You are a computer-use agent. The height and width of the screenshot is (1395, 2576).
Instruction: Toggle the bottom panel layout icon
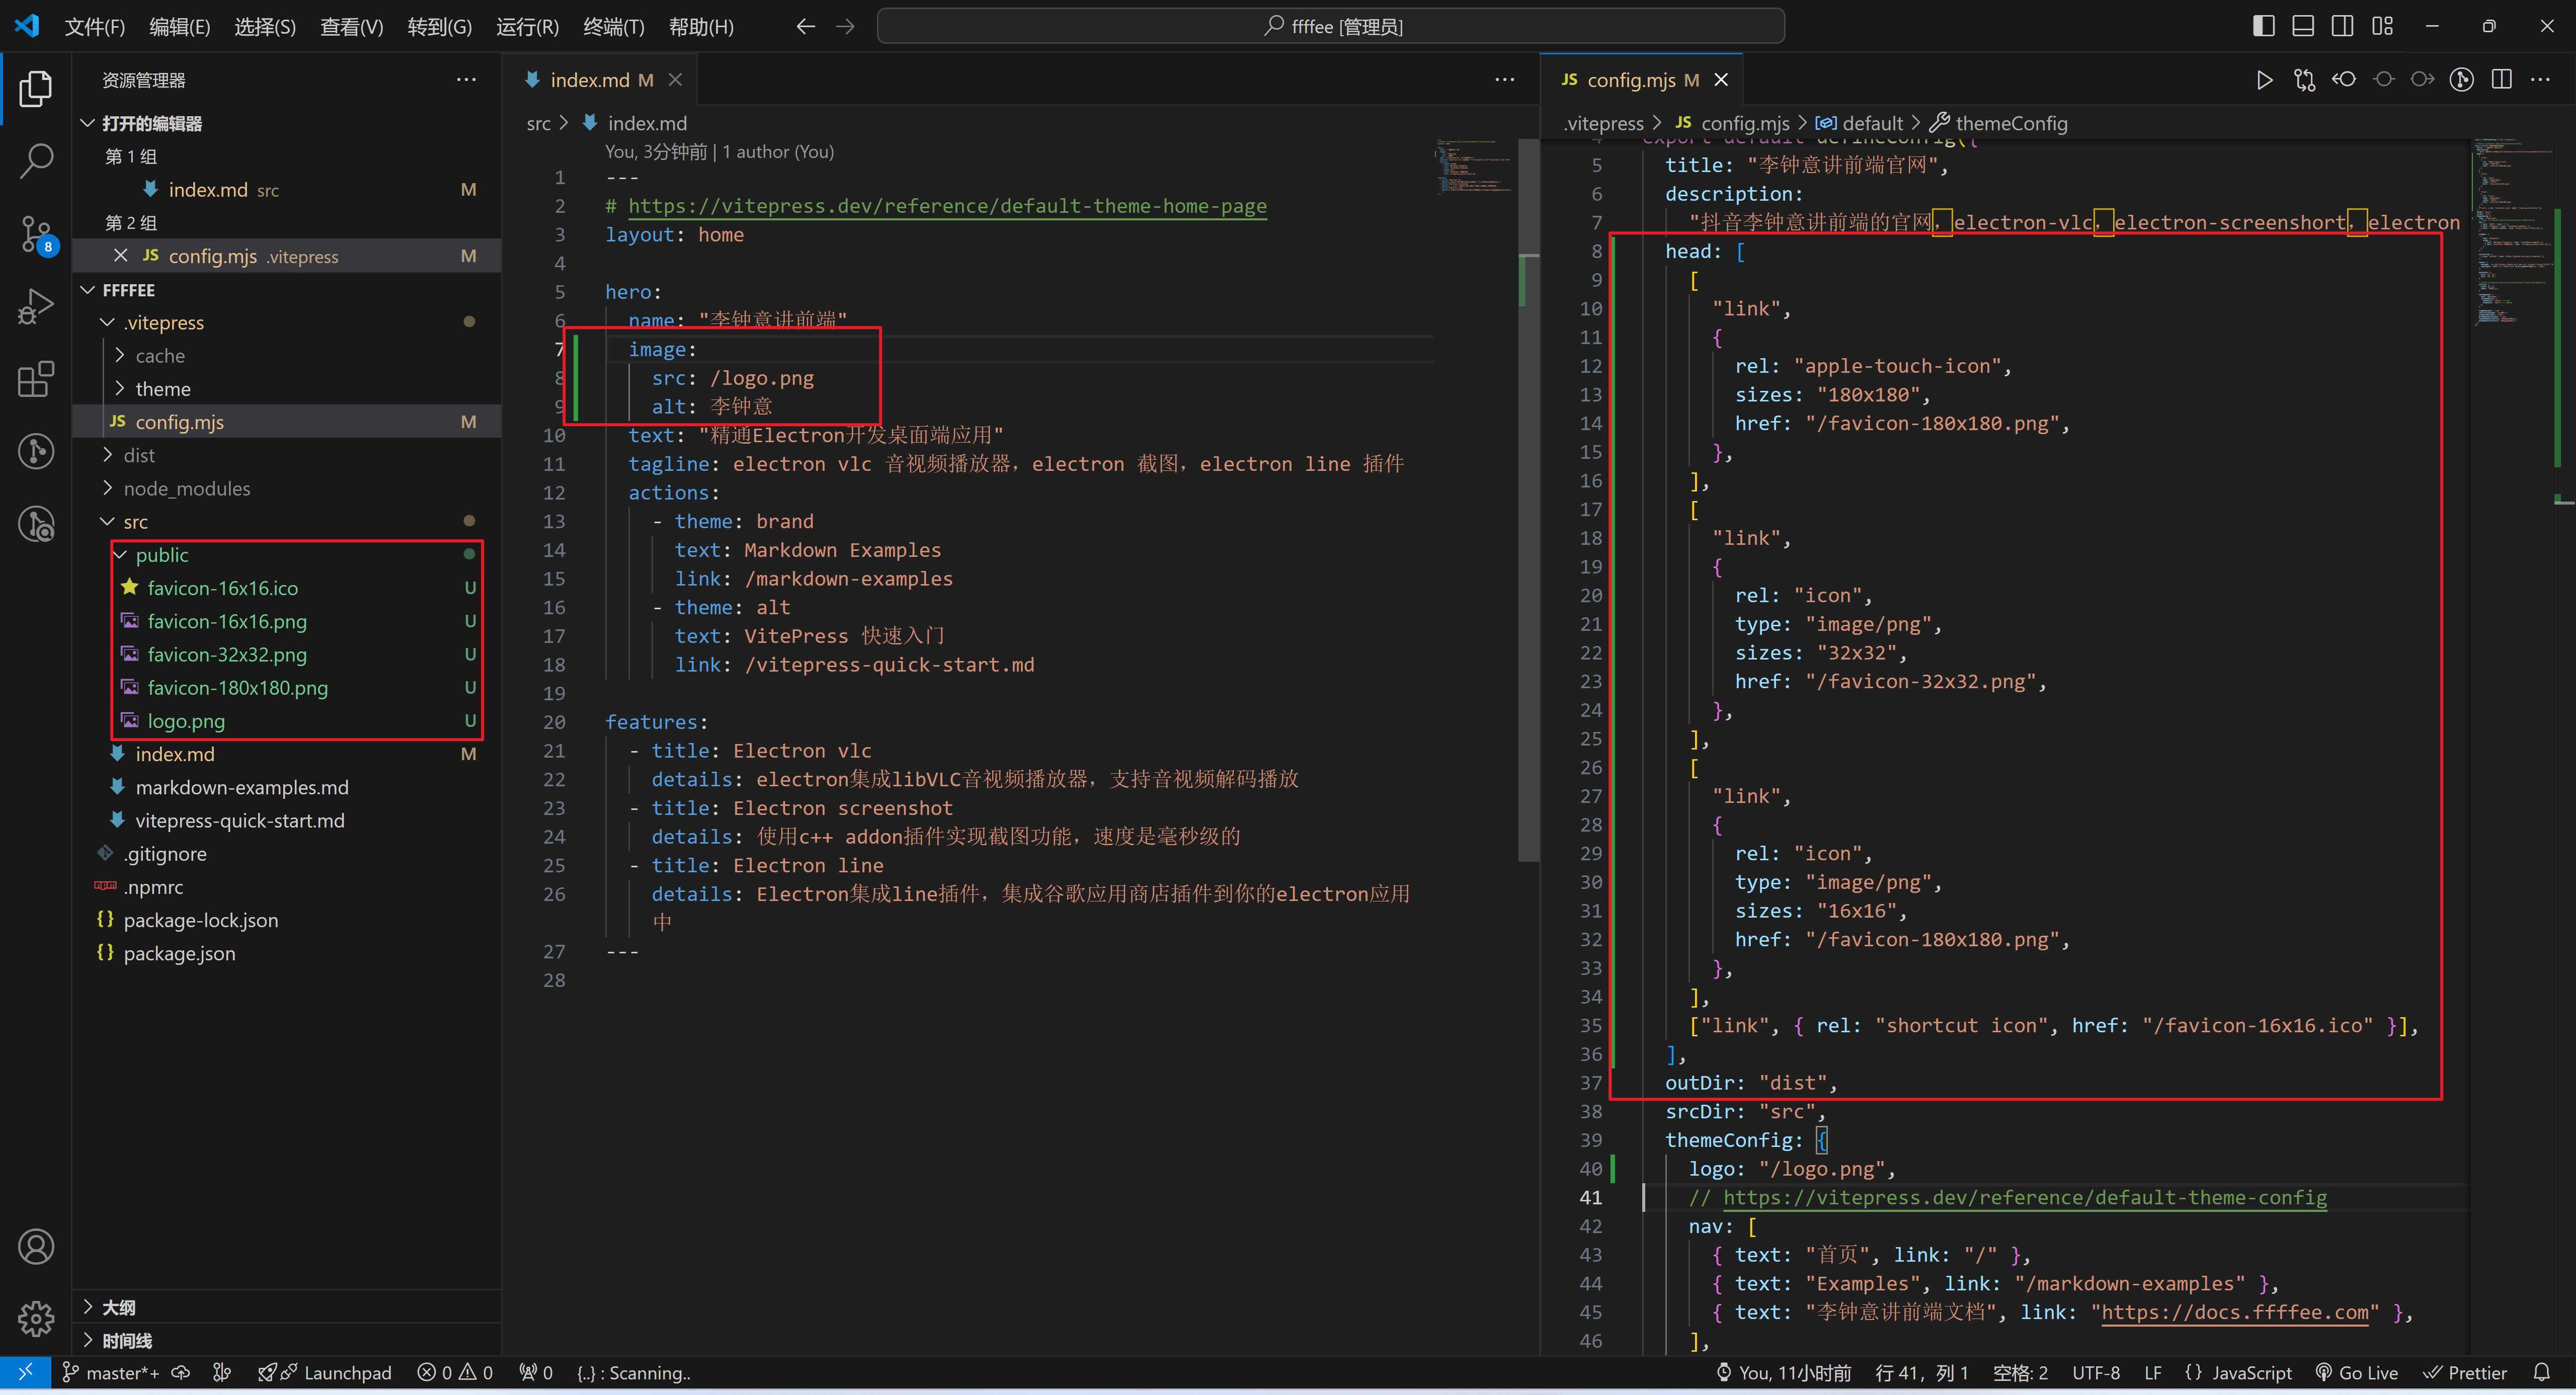pyautogui.click(x=2303, y=27)
